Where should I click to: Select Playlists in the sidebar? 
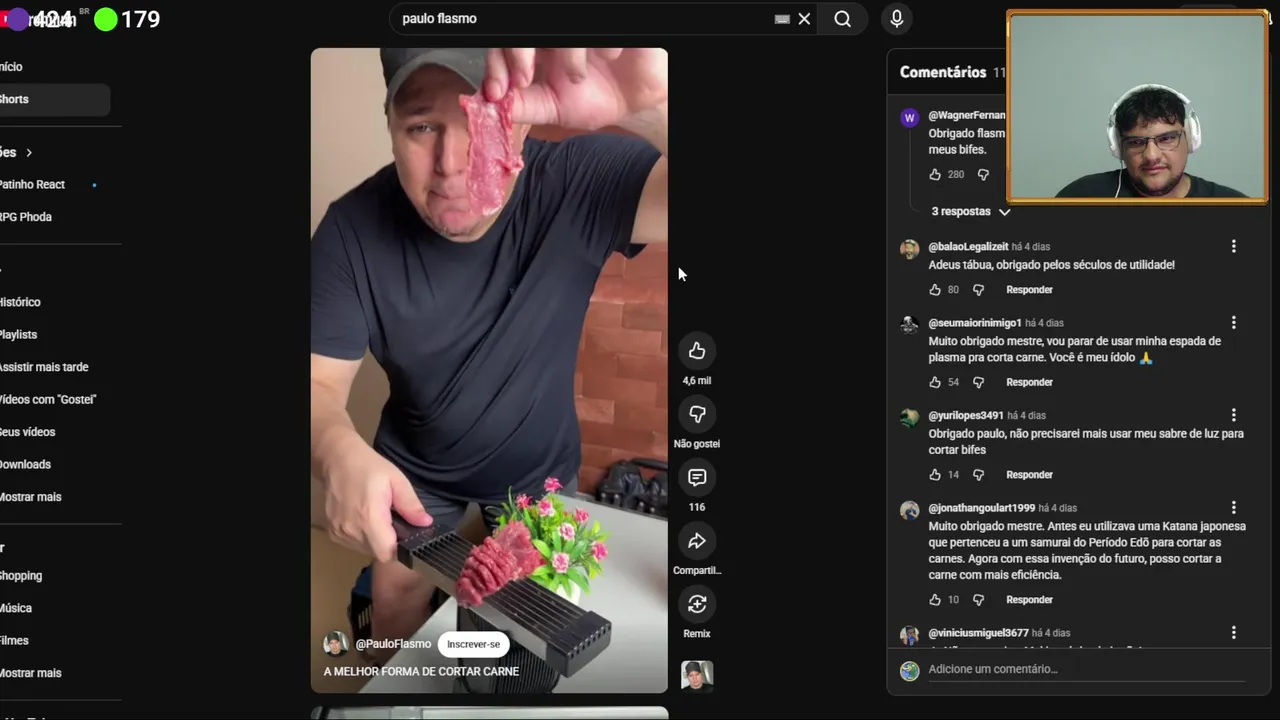coord(54,334)
